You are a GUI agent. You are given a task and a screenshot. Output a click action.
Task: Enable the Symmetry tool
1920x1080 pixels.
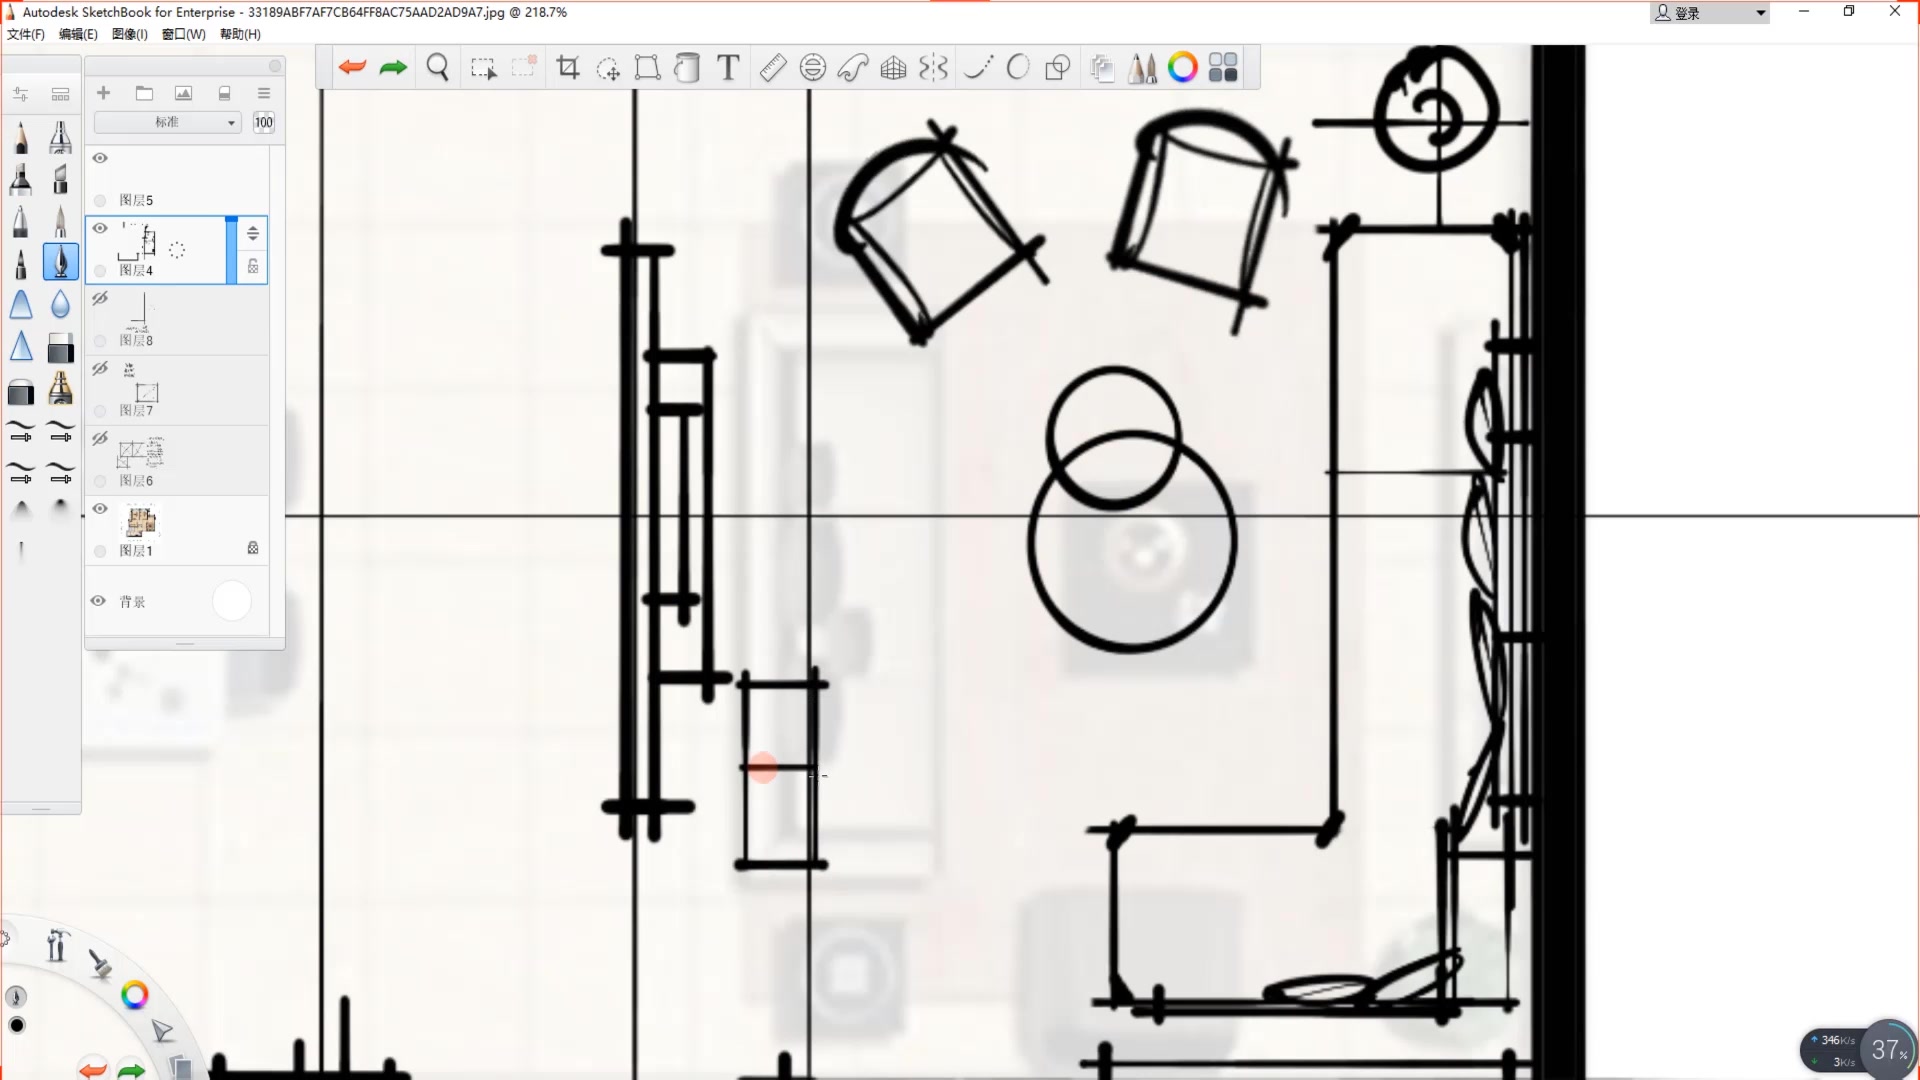933,67
